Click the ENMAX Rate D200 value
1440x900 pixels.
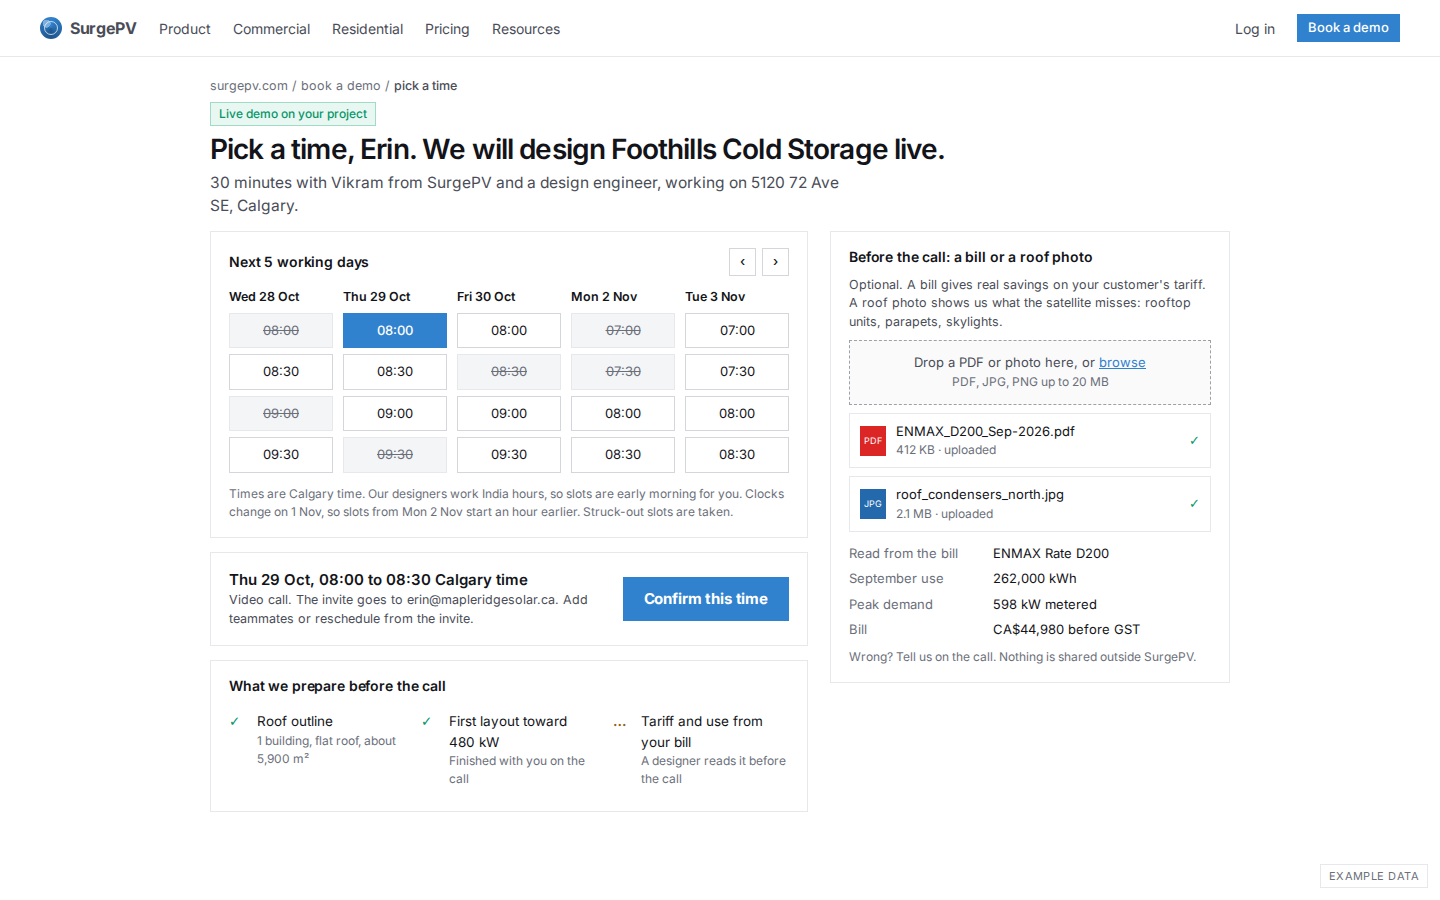[x=1051, y=554]
